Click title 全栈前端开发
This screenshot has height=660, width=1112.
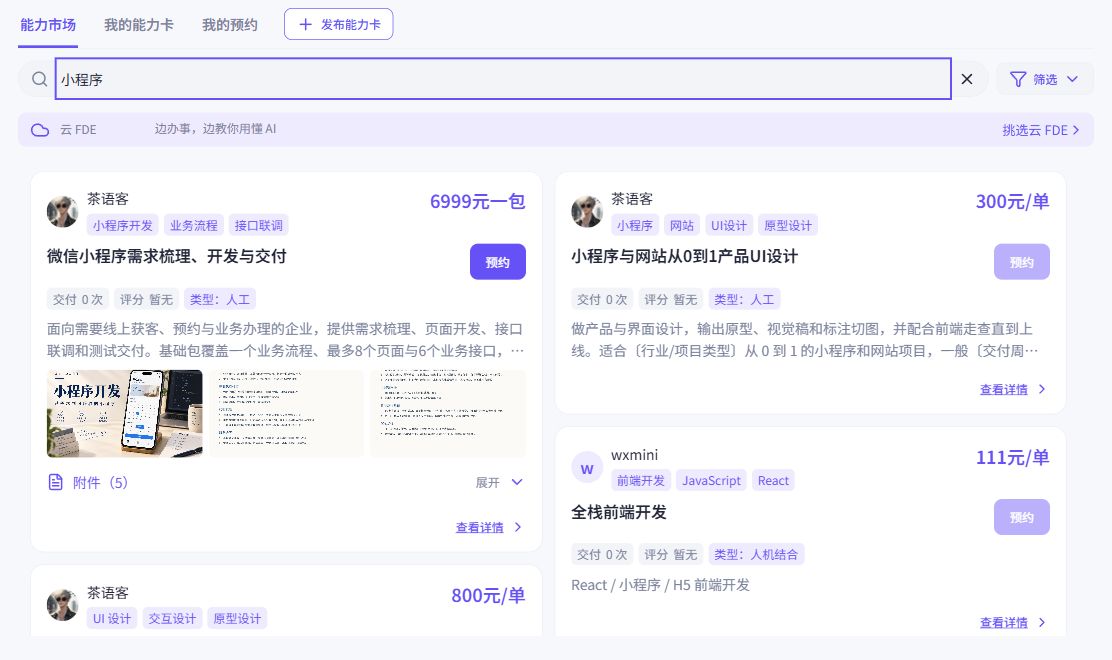tap(619, 513)
